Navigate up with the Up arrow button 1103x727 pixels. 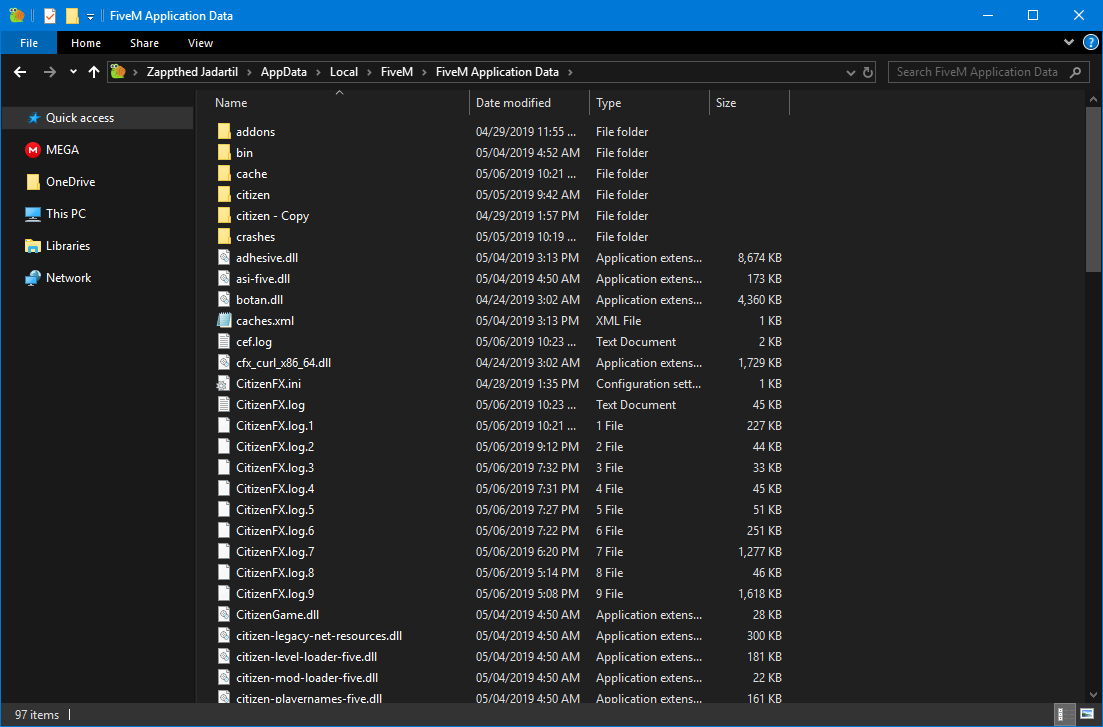tap(94, 72)
